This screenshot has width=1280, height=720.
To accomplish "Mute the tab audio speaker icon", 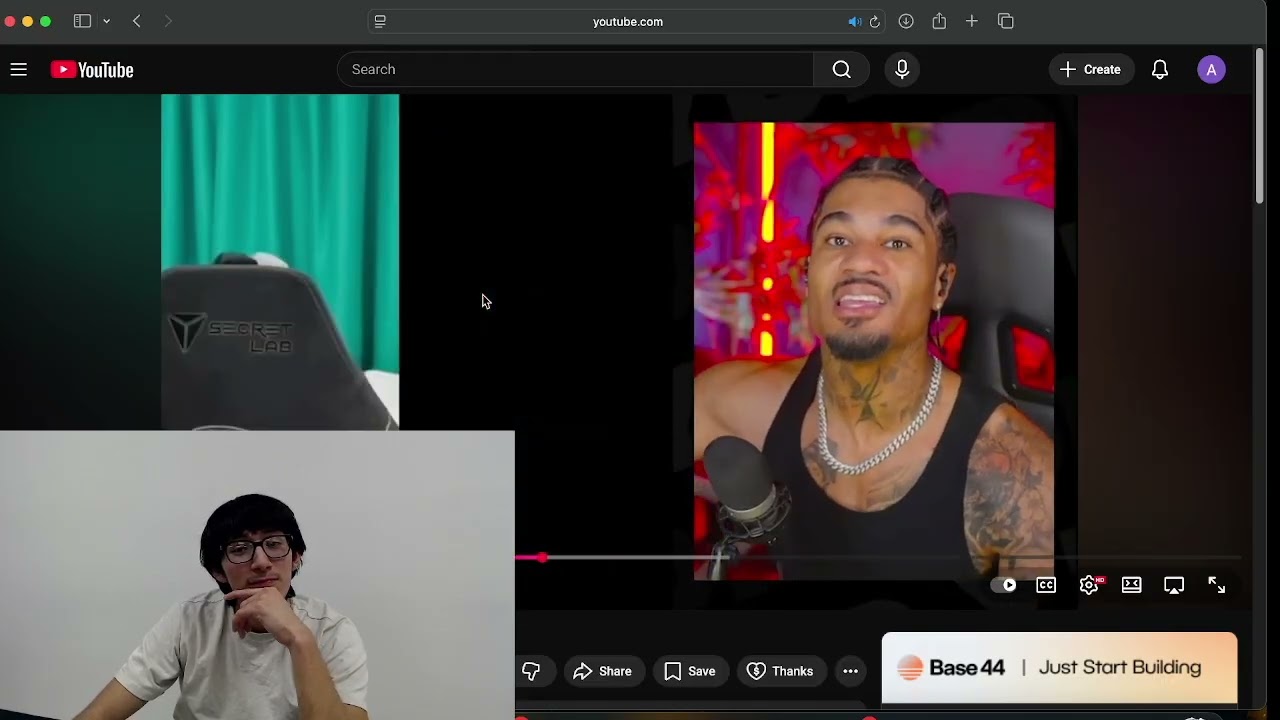I will [x=854, y=21].
